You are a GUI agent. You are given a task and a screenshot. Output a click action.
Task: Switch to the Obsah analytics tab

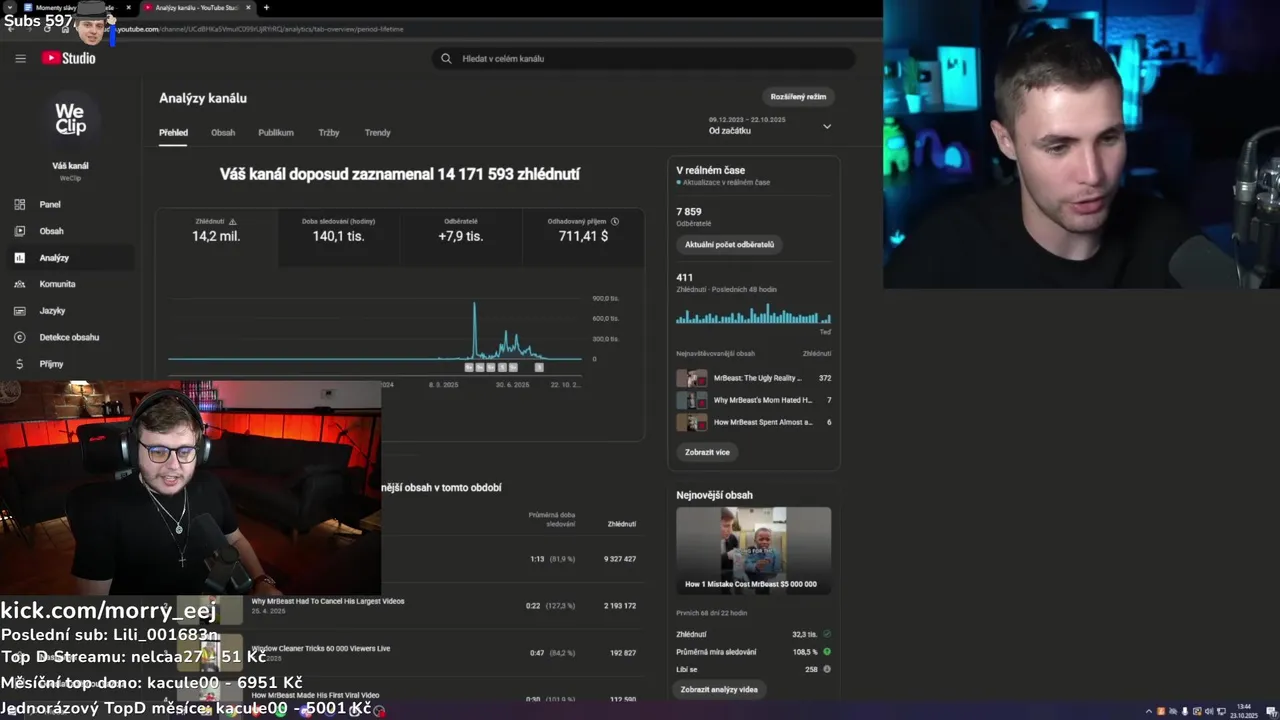[223, 132]
